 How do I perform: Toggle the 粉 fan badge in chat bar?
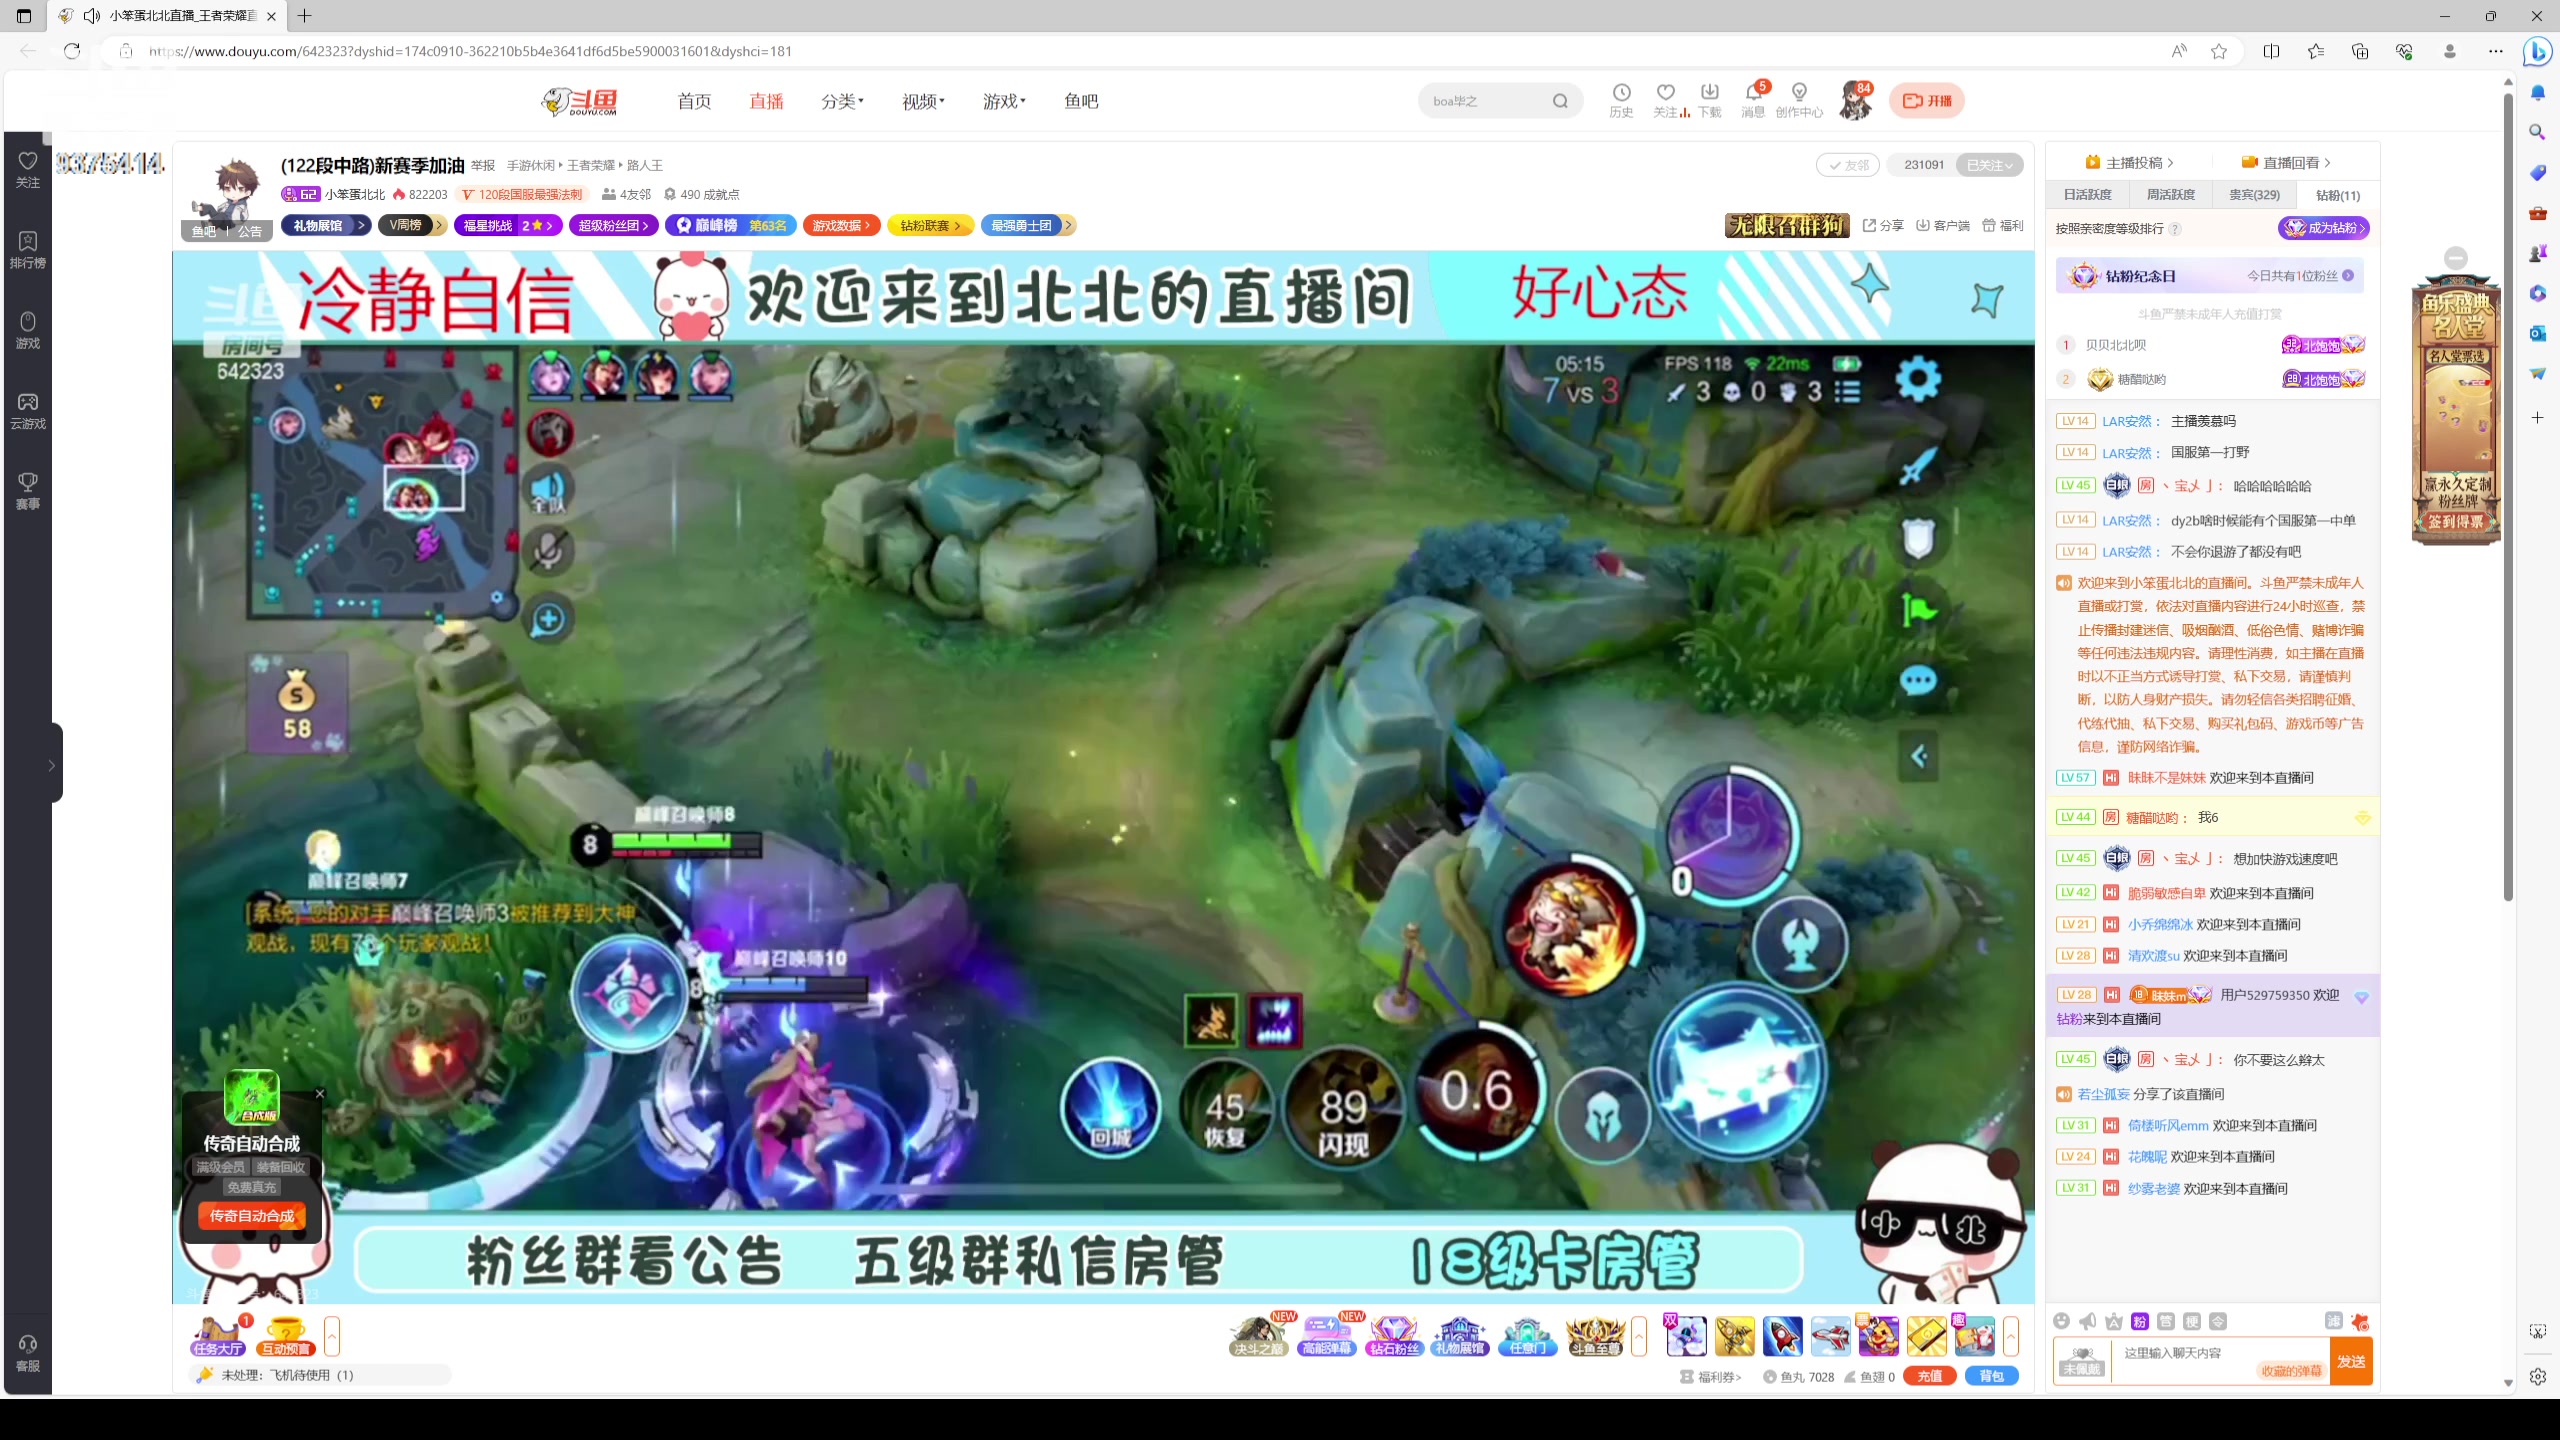coord(2139,1321)
